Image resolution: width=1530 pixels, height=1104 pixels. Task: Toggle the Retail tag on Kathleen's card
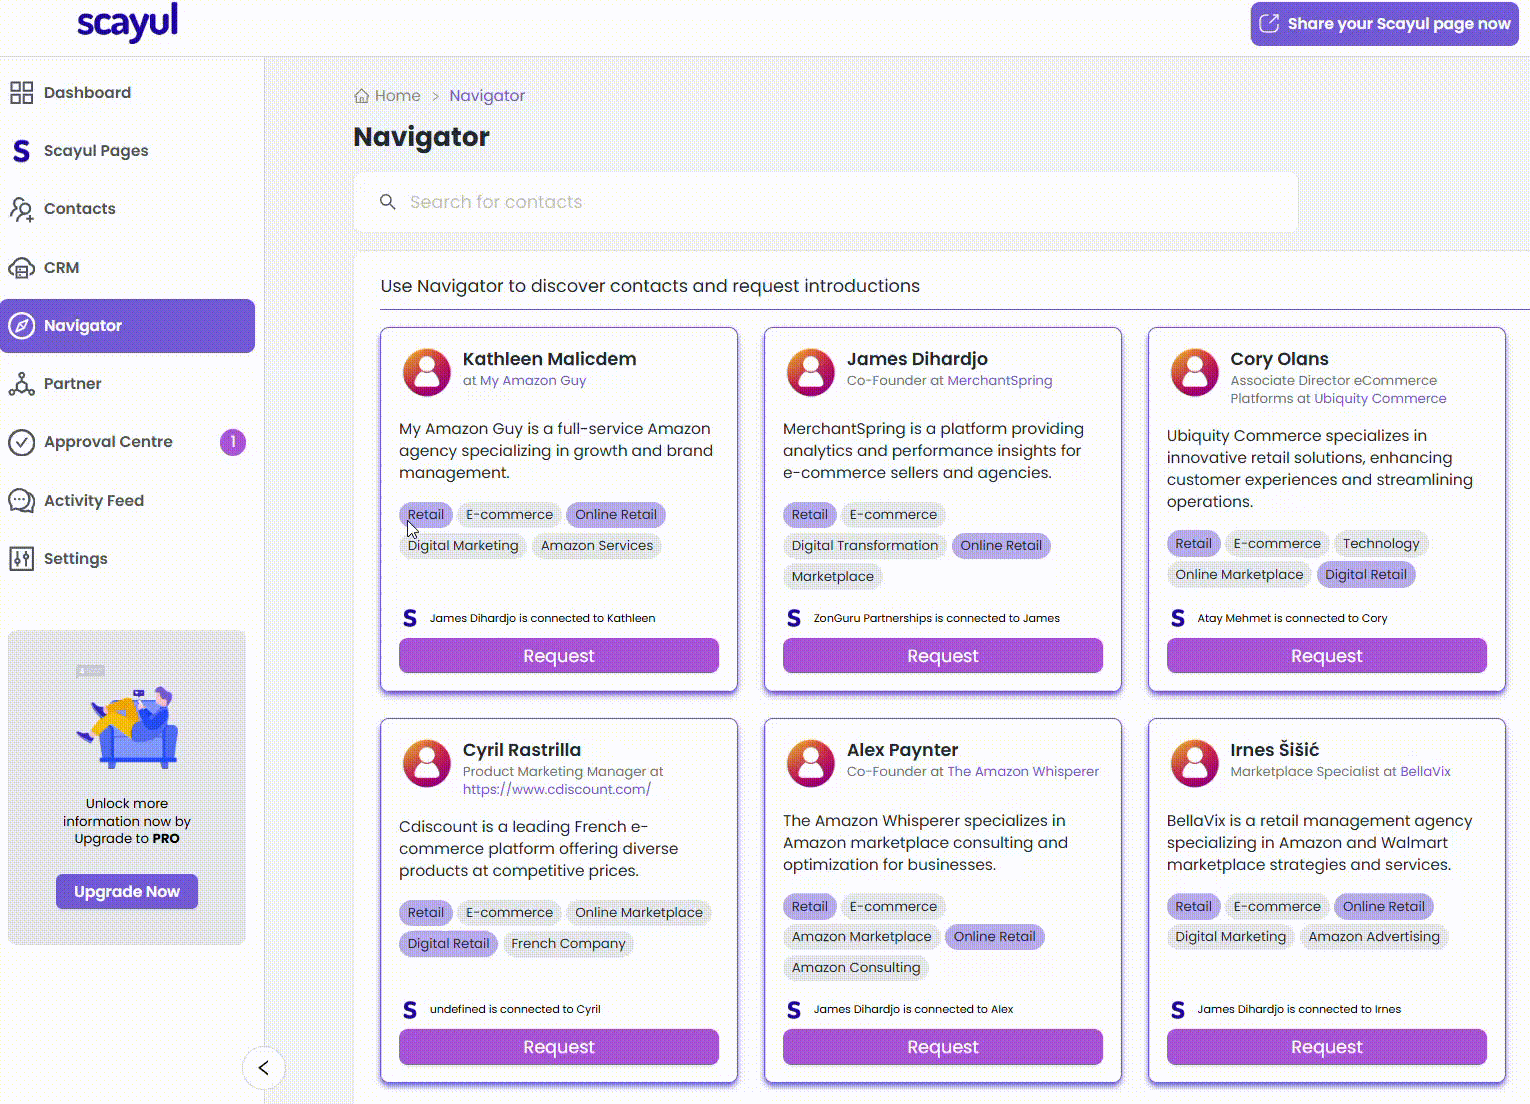pos(425,514)
